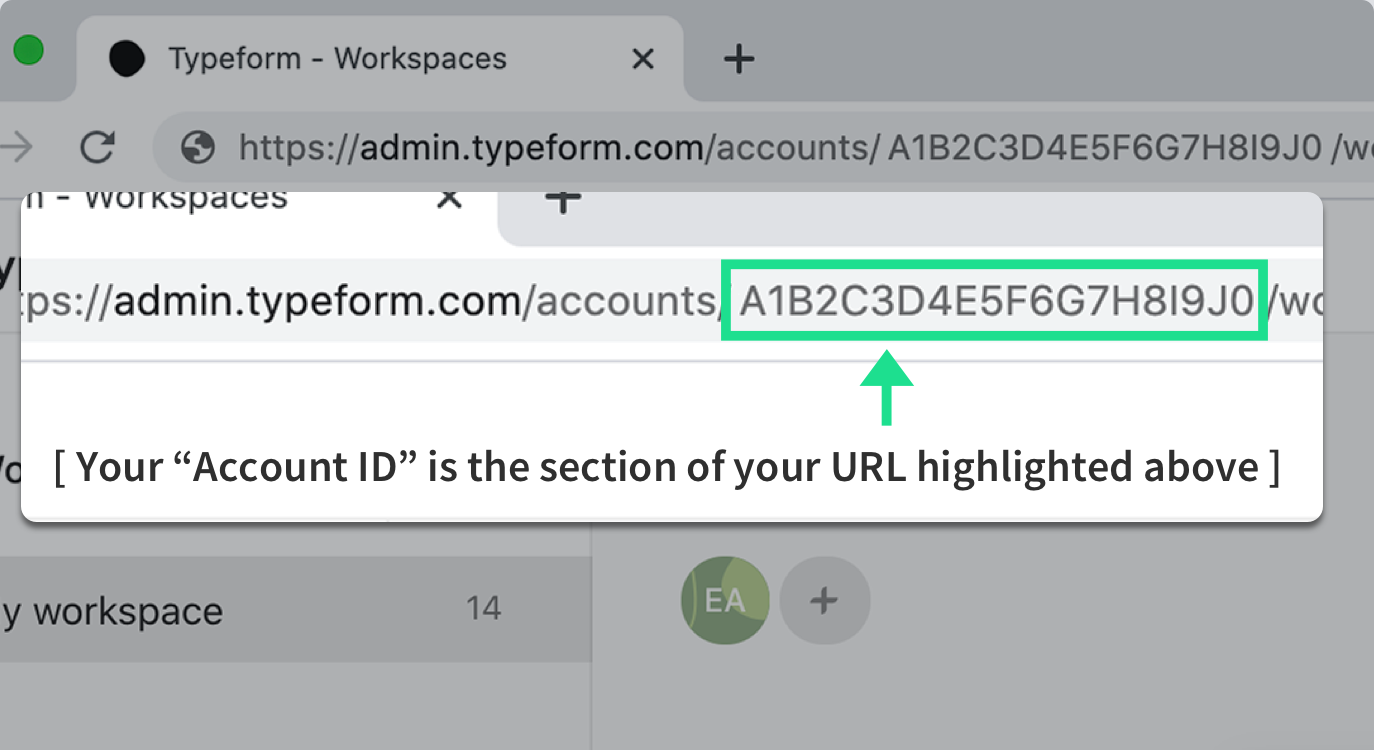The height and width of the screenshot is (750, 1374).
Task: Click the account ID A1B2C3D4E5F6G7H8I9J0 in zoomed URL
Action: [996, 299]
